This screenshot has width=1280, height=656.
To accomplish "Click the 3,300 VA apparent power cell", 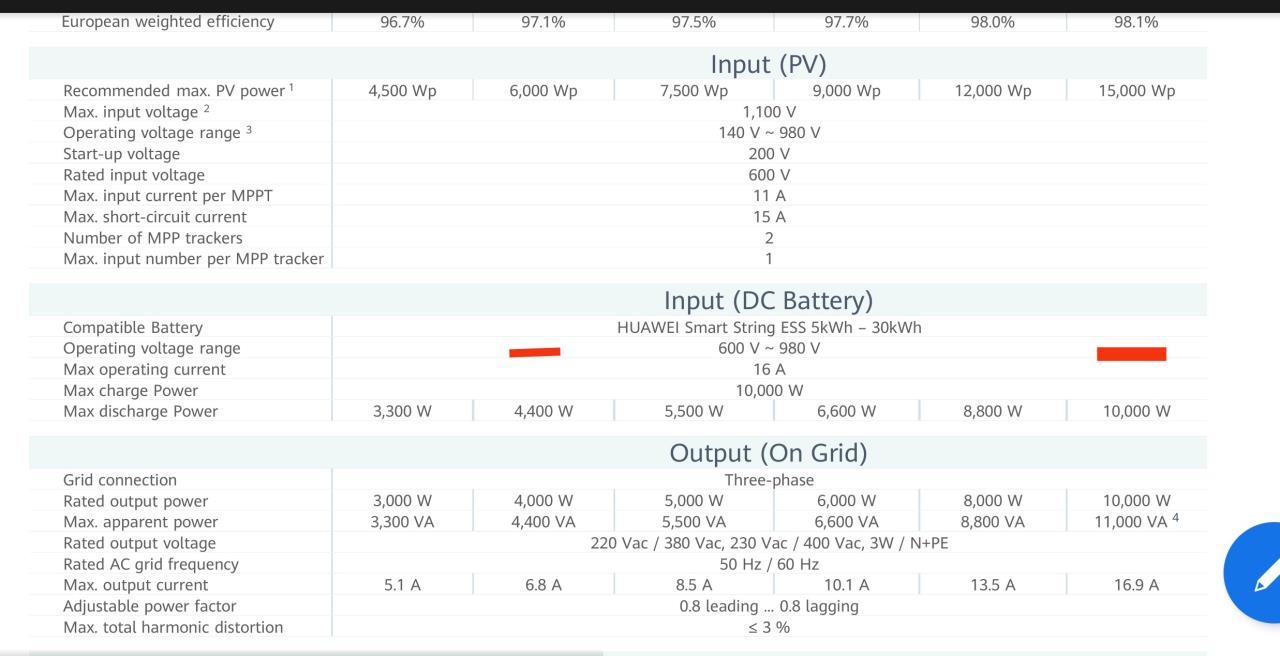I will 402,522.
